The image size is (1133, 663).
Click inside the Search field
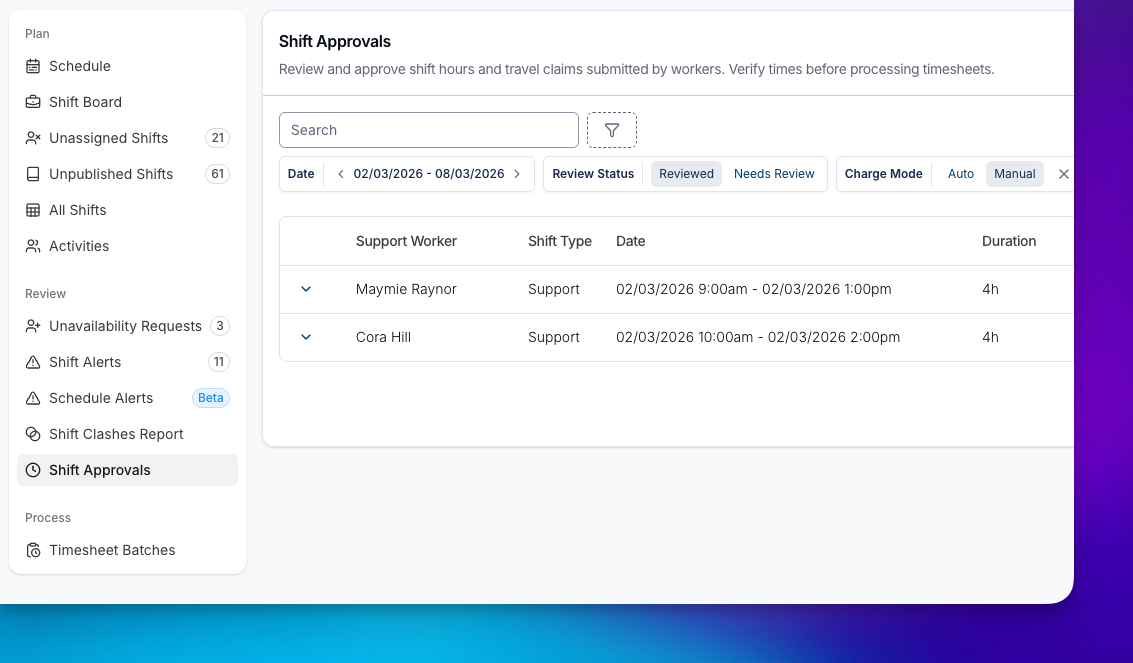coord(428,130)
